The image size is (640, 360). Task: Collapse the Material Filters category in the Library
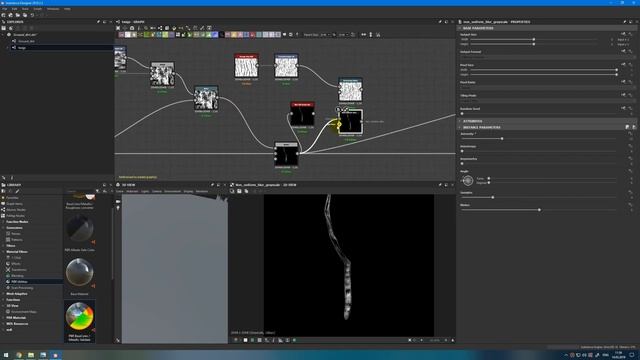point(3,252)
